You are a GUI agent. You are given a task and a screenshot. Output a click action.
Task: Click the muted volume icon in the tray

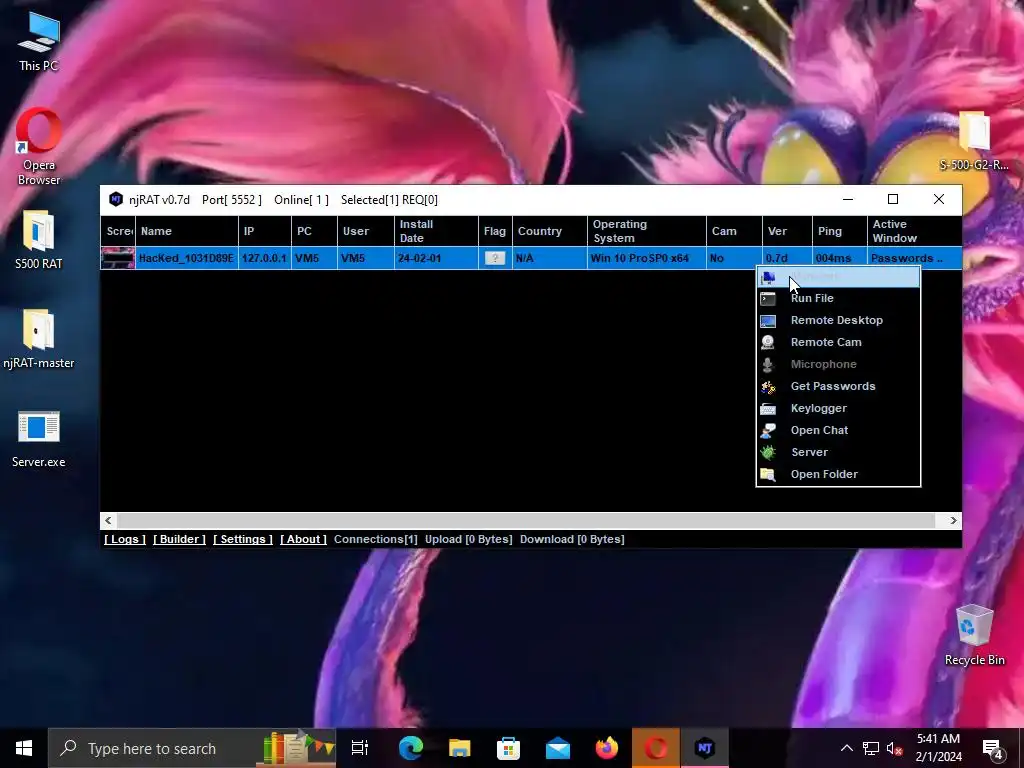pos(894,748)
